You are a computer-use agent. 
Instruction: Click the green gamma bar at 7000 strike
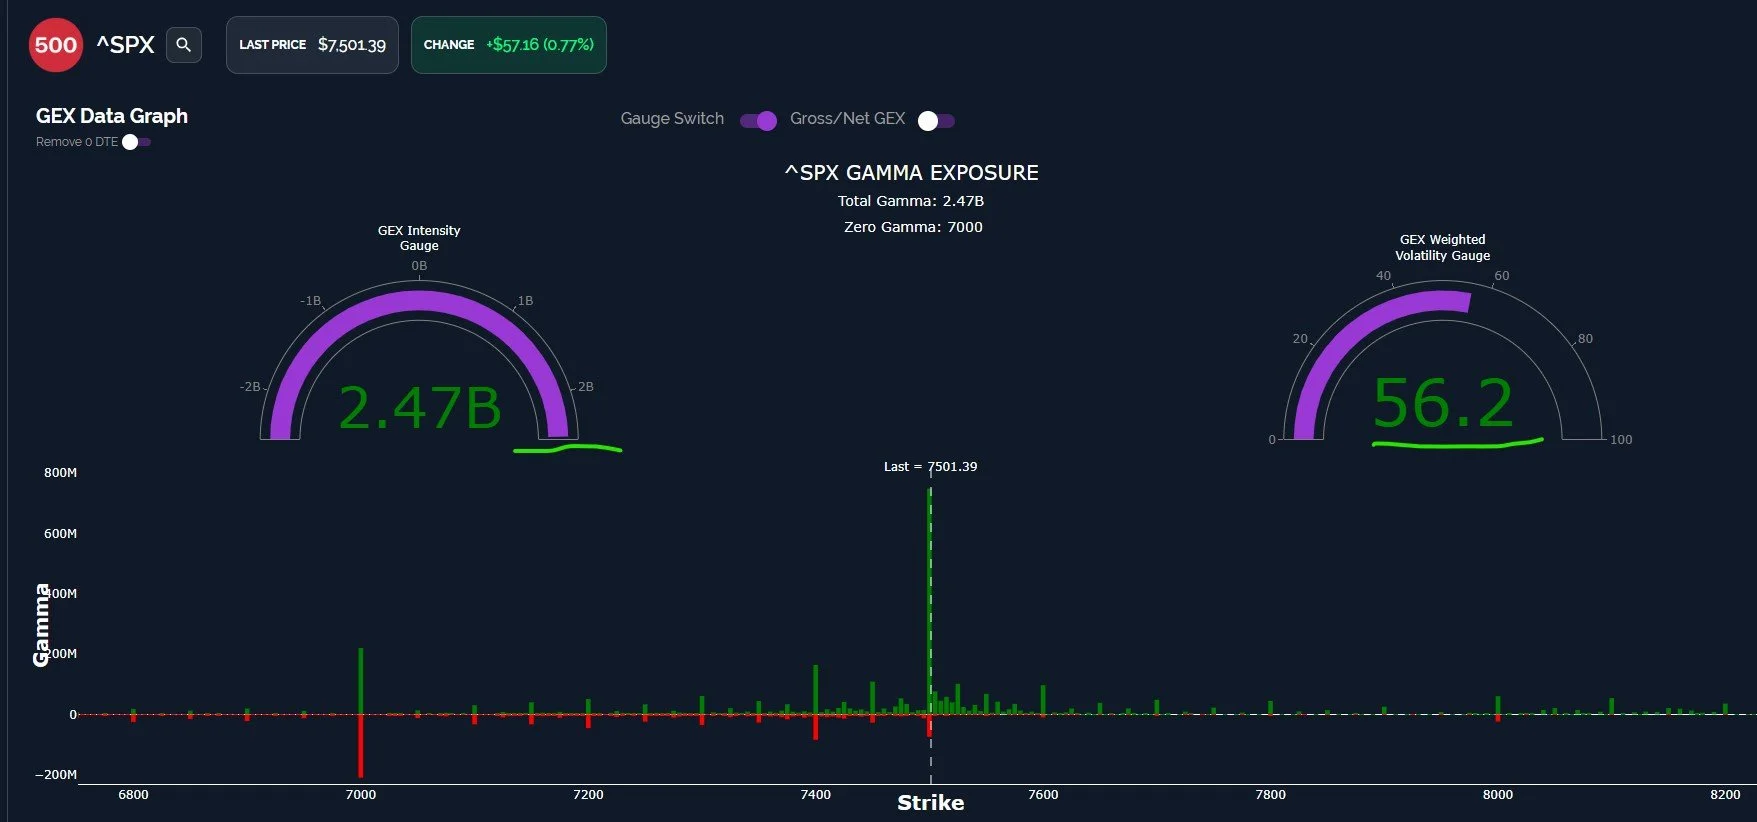(361, 681)
